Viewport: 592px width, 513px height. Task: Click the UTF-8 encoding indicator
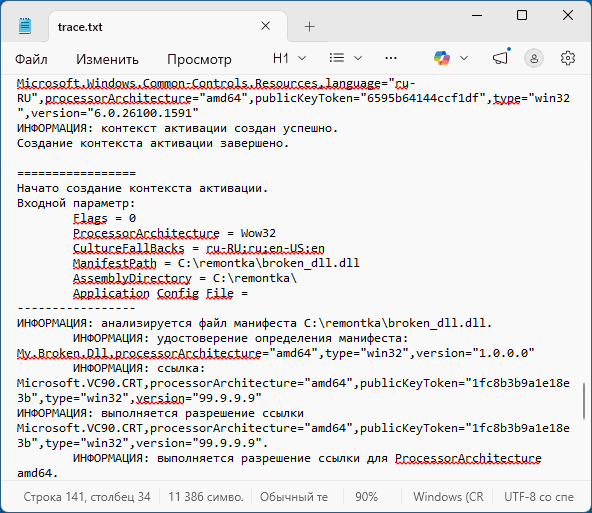click(539, 497)
